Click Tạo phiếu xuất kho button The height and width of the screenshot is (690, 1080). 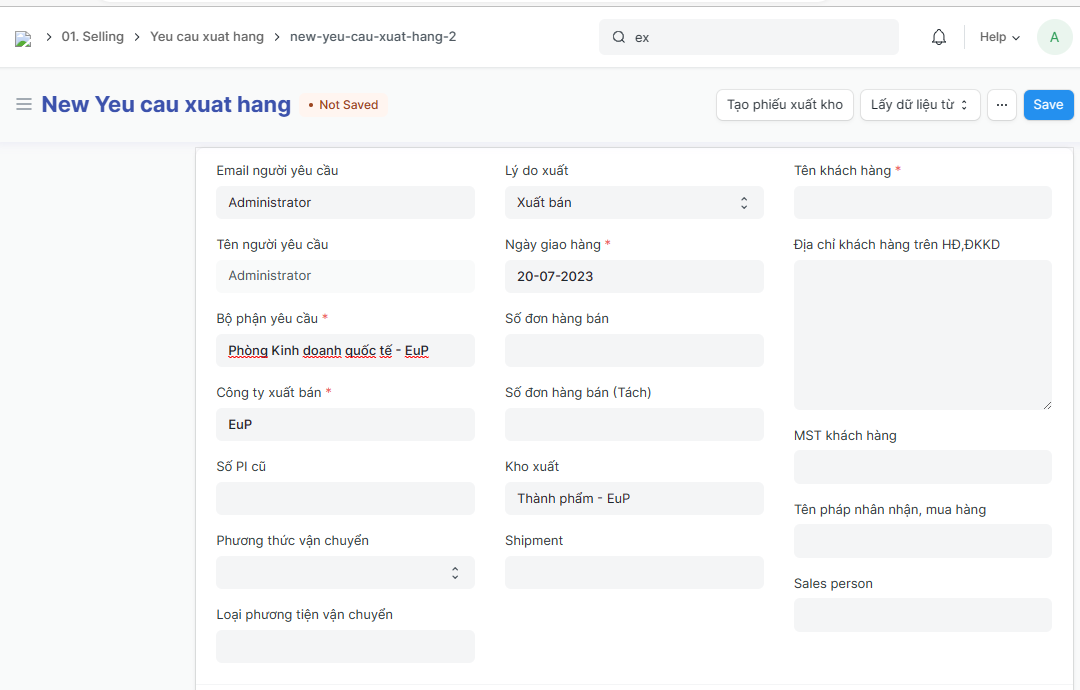point(784,105)
